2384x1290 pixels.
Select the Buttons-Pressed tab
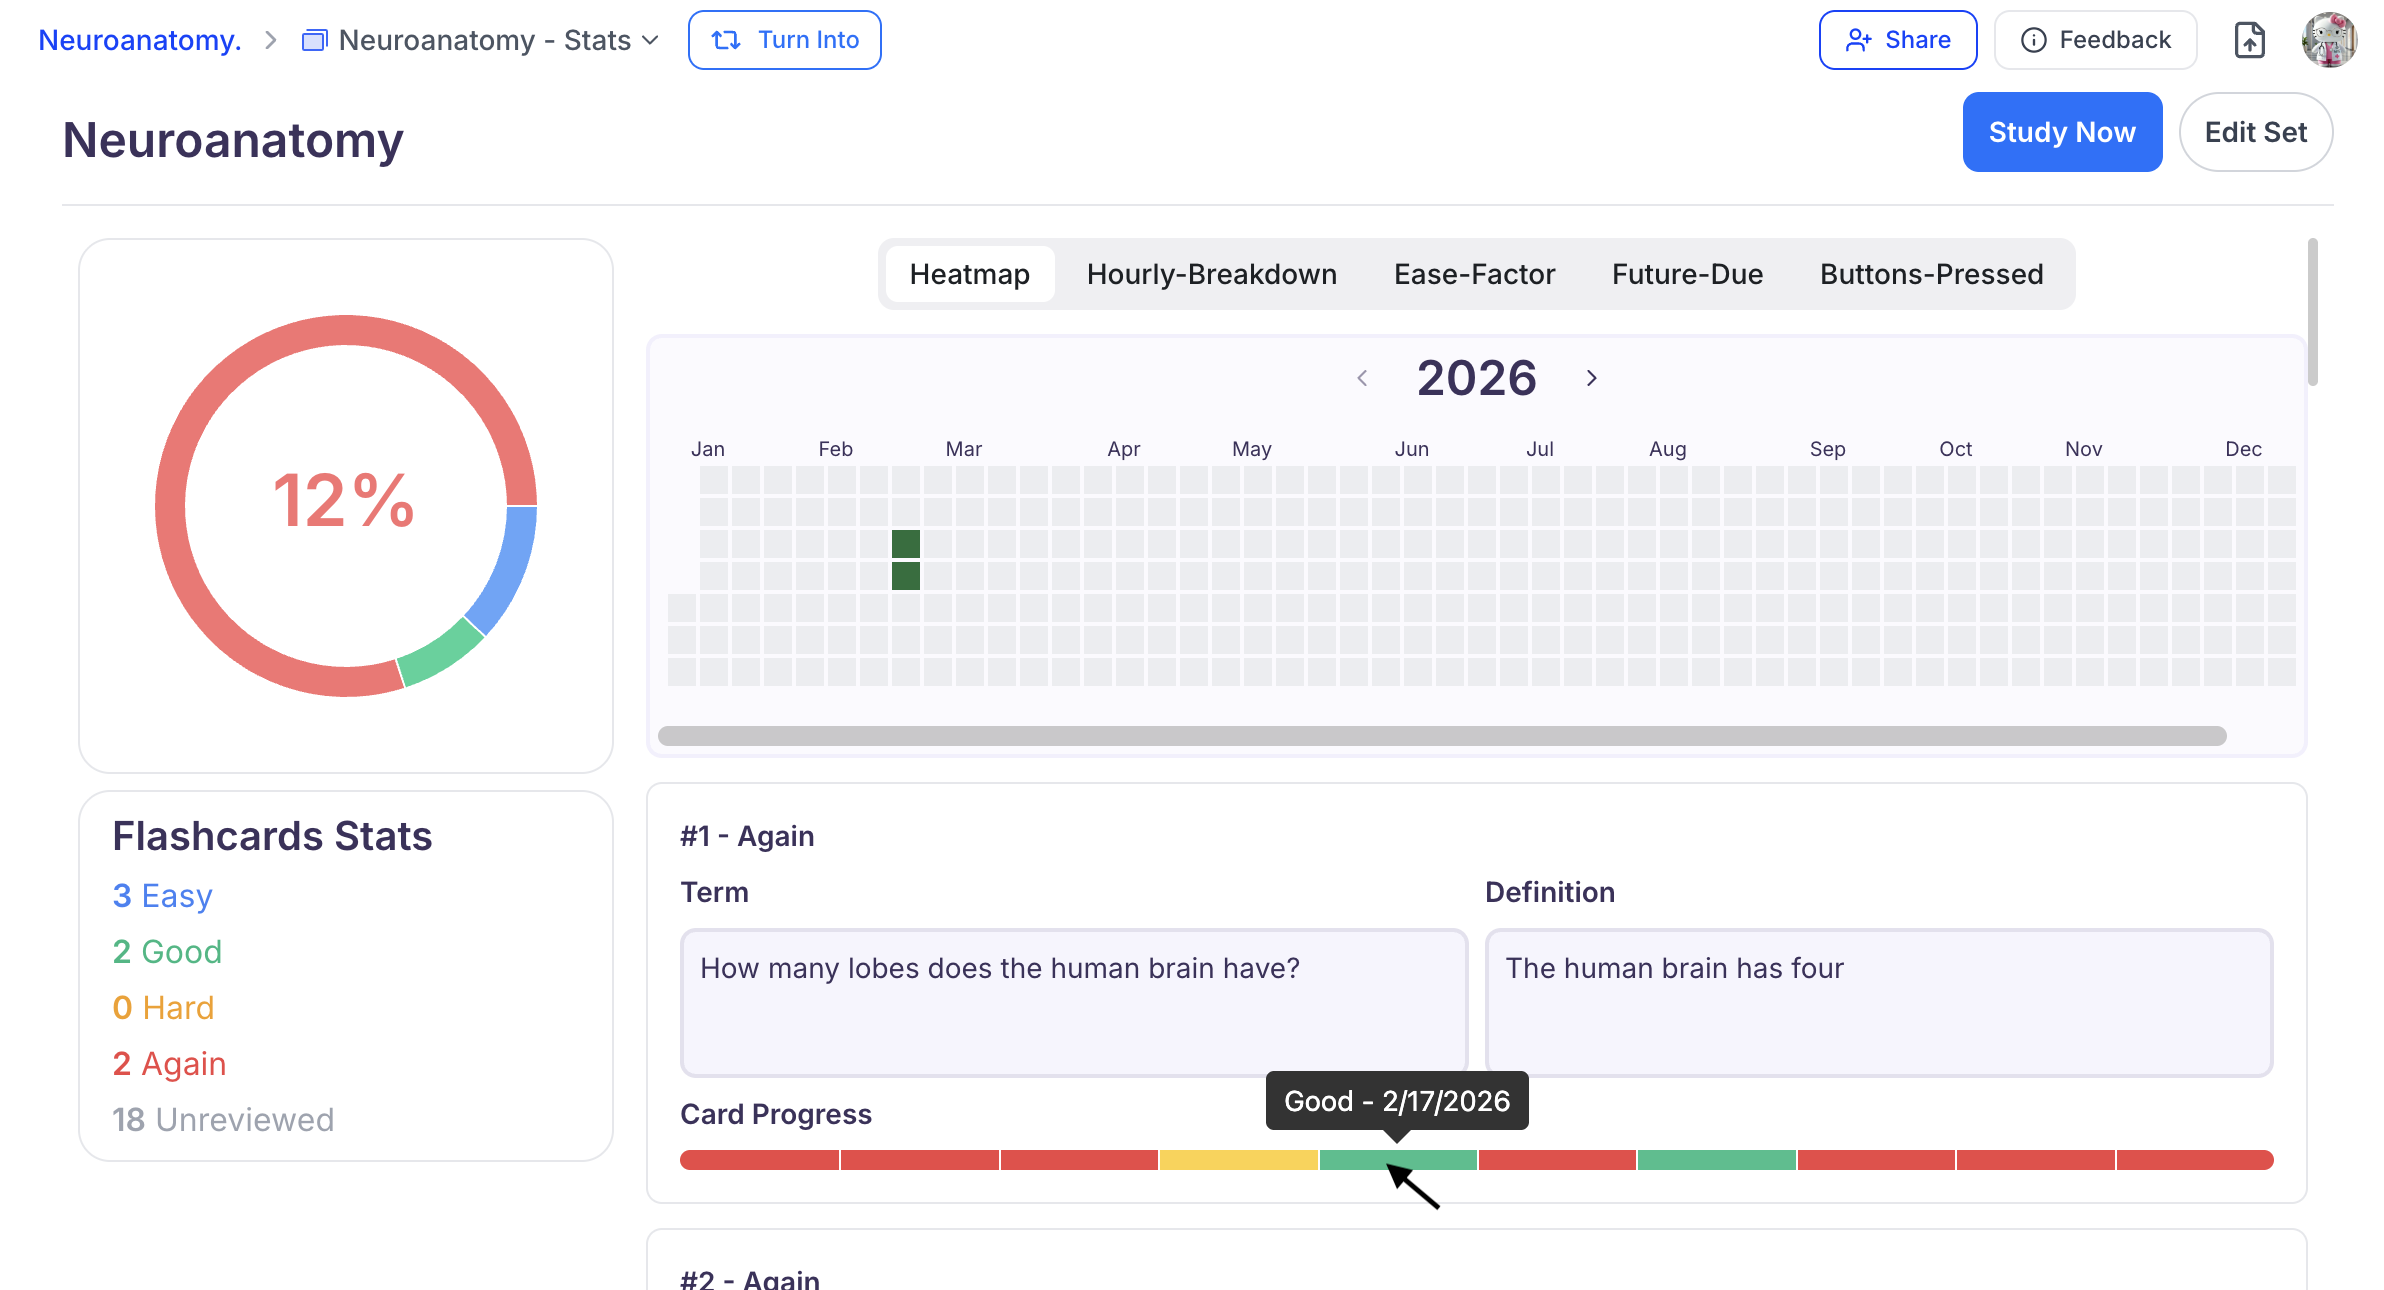click(x=1931, y=273)
